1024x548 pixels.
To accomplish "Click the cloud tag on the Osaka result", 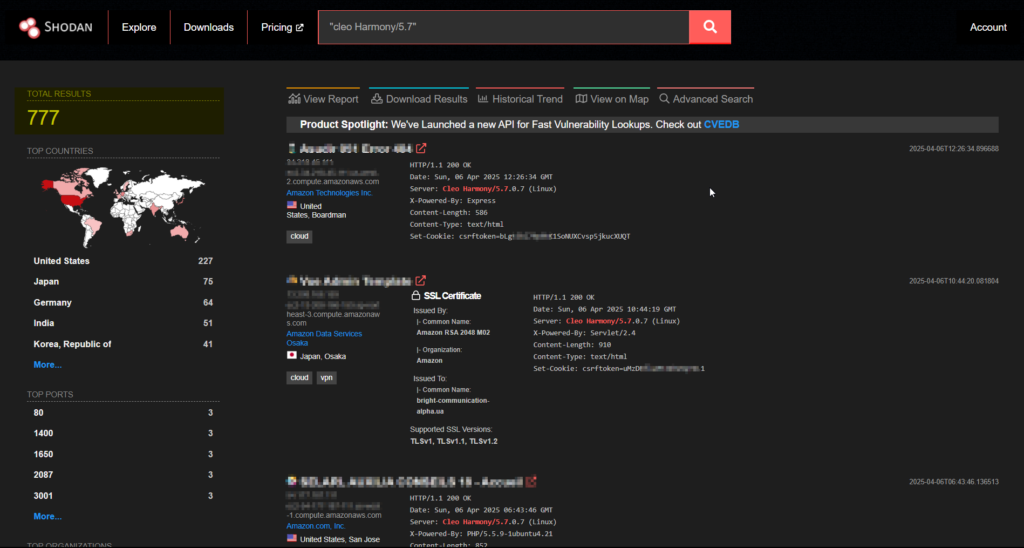I will [299, 378].
